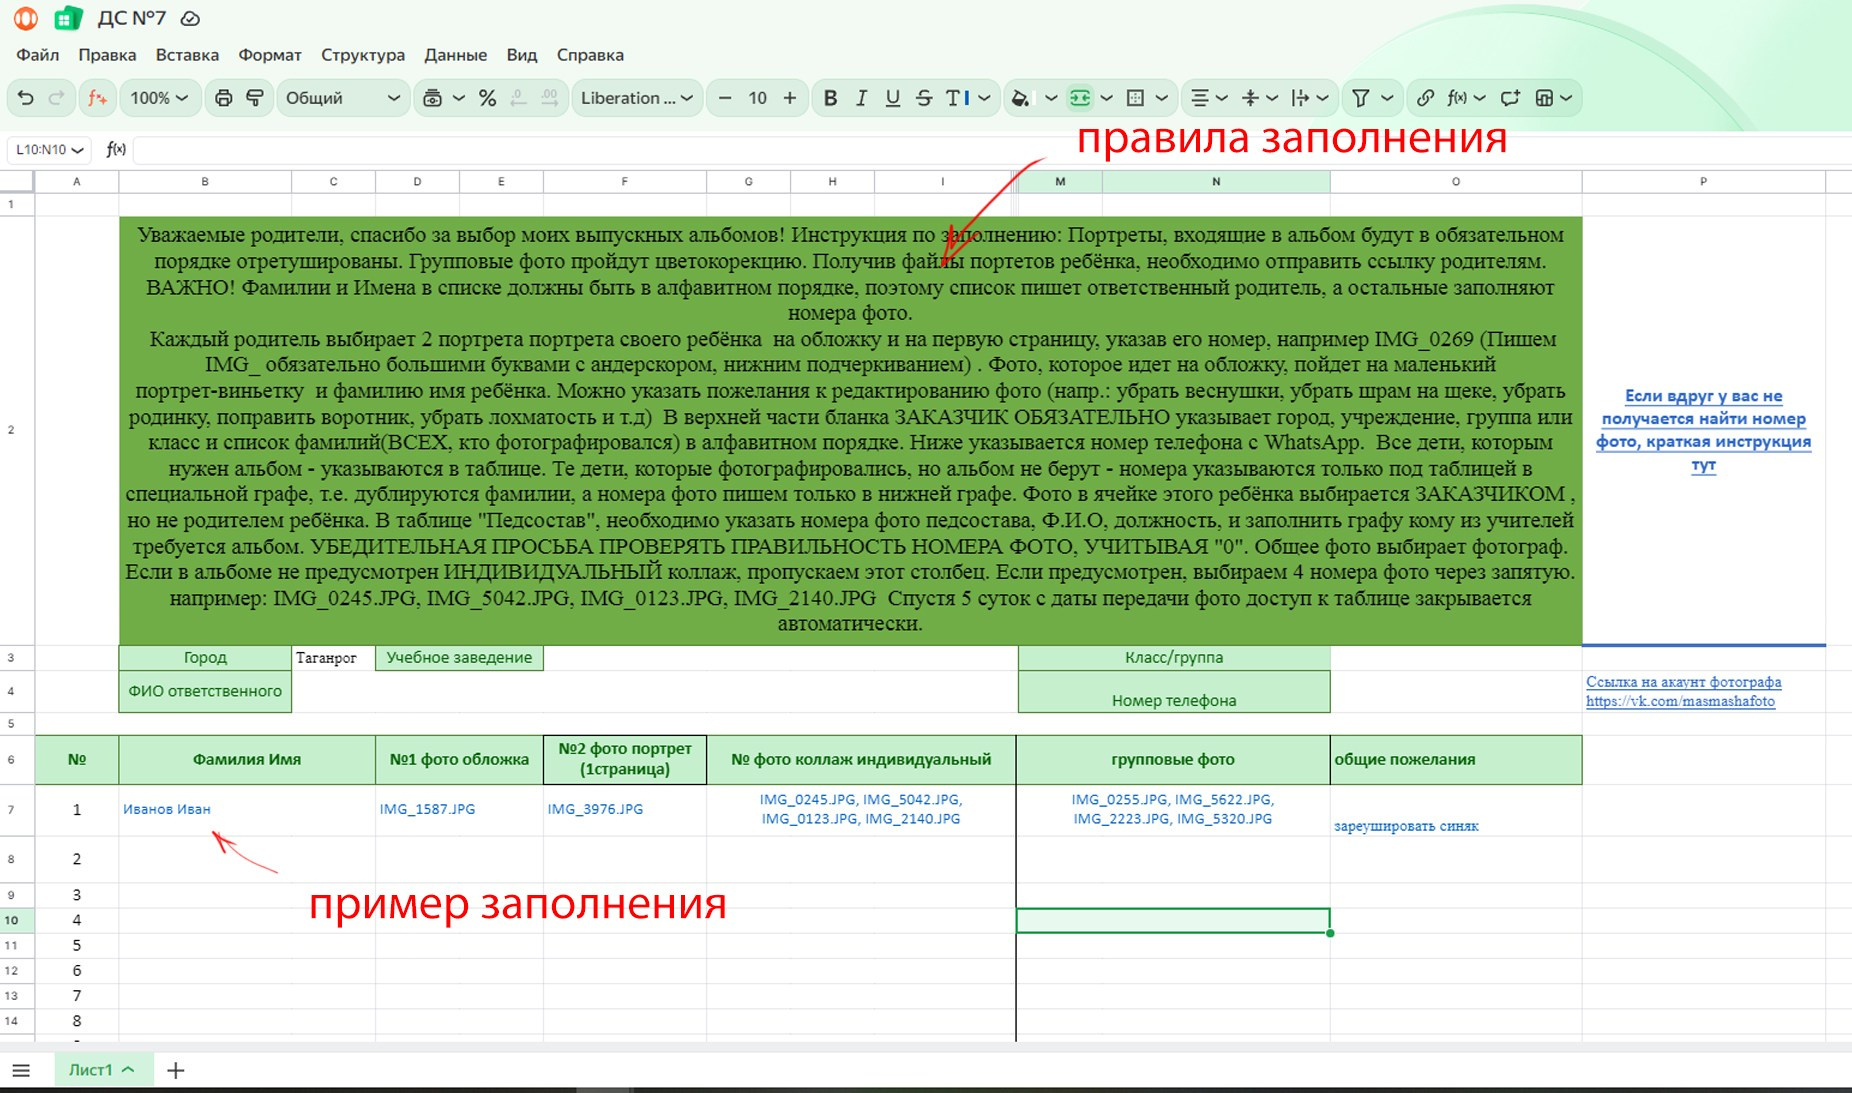1852x1093 pixels.
Task: Click the insert link icon
Action: (1425, 98)
